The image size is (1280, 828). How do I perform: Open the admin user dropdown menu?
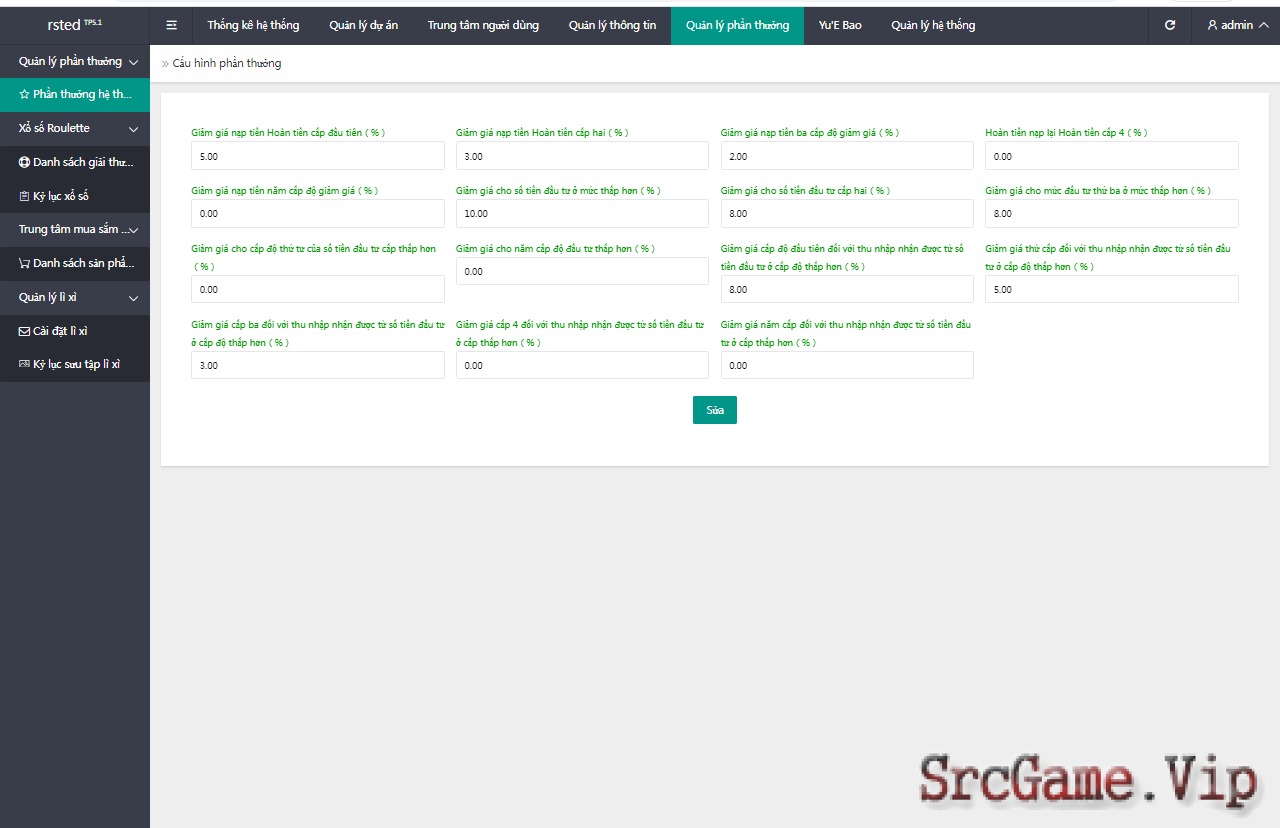click(x=1237, y=25)
